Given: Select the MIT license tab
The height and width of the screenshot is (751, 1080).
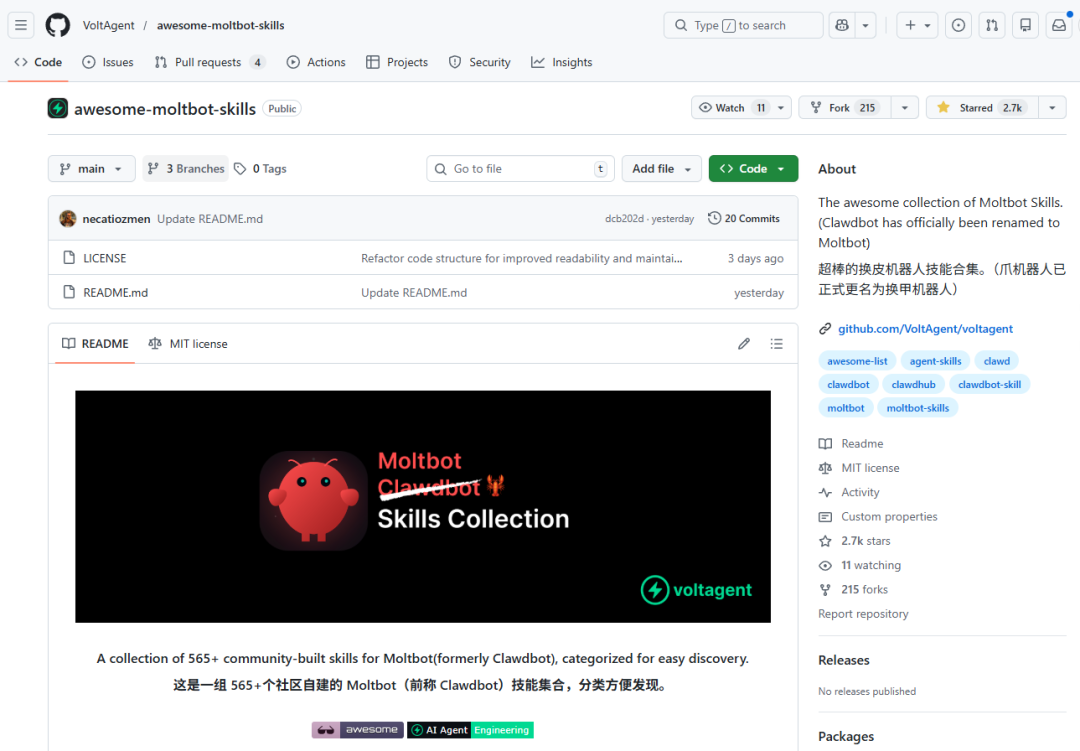Looking at the screenshot, I should (188, 343).
